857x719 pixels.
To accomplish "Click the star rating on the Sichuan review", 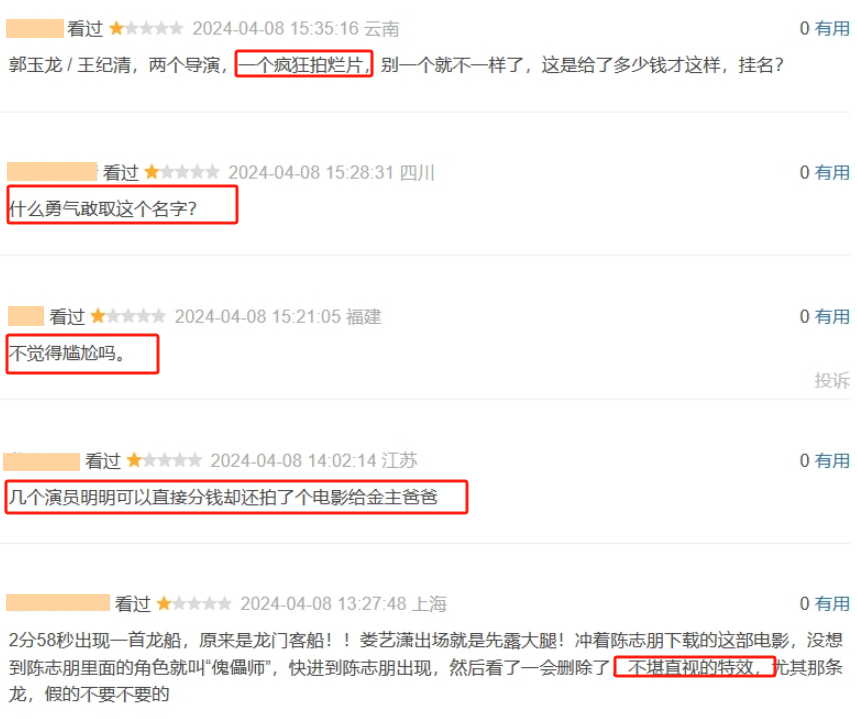I will [x=182, y=173].
